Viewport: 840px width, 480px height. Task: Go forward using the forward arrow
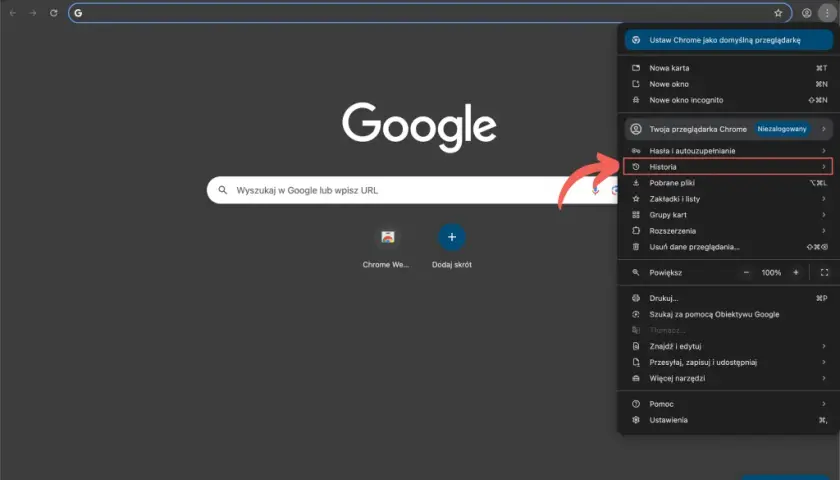click(x=33, y=13)
